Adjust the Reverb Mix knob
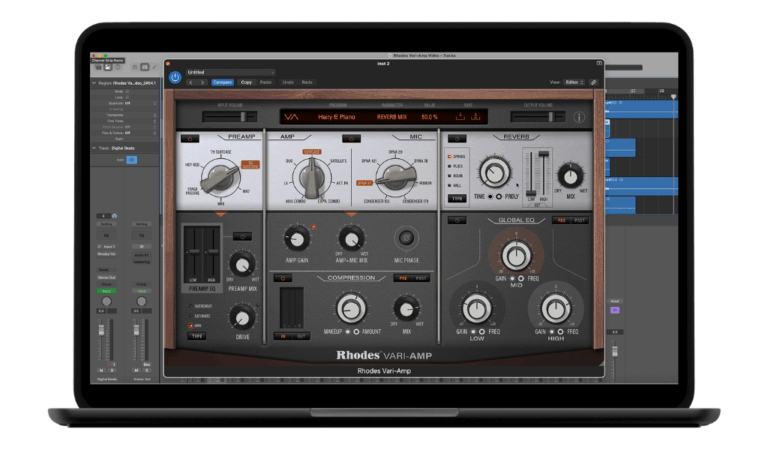768x450 pixels. [x=571, y=175]
